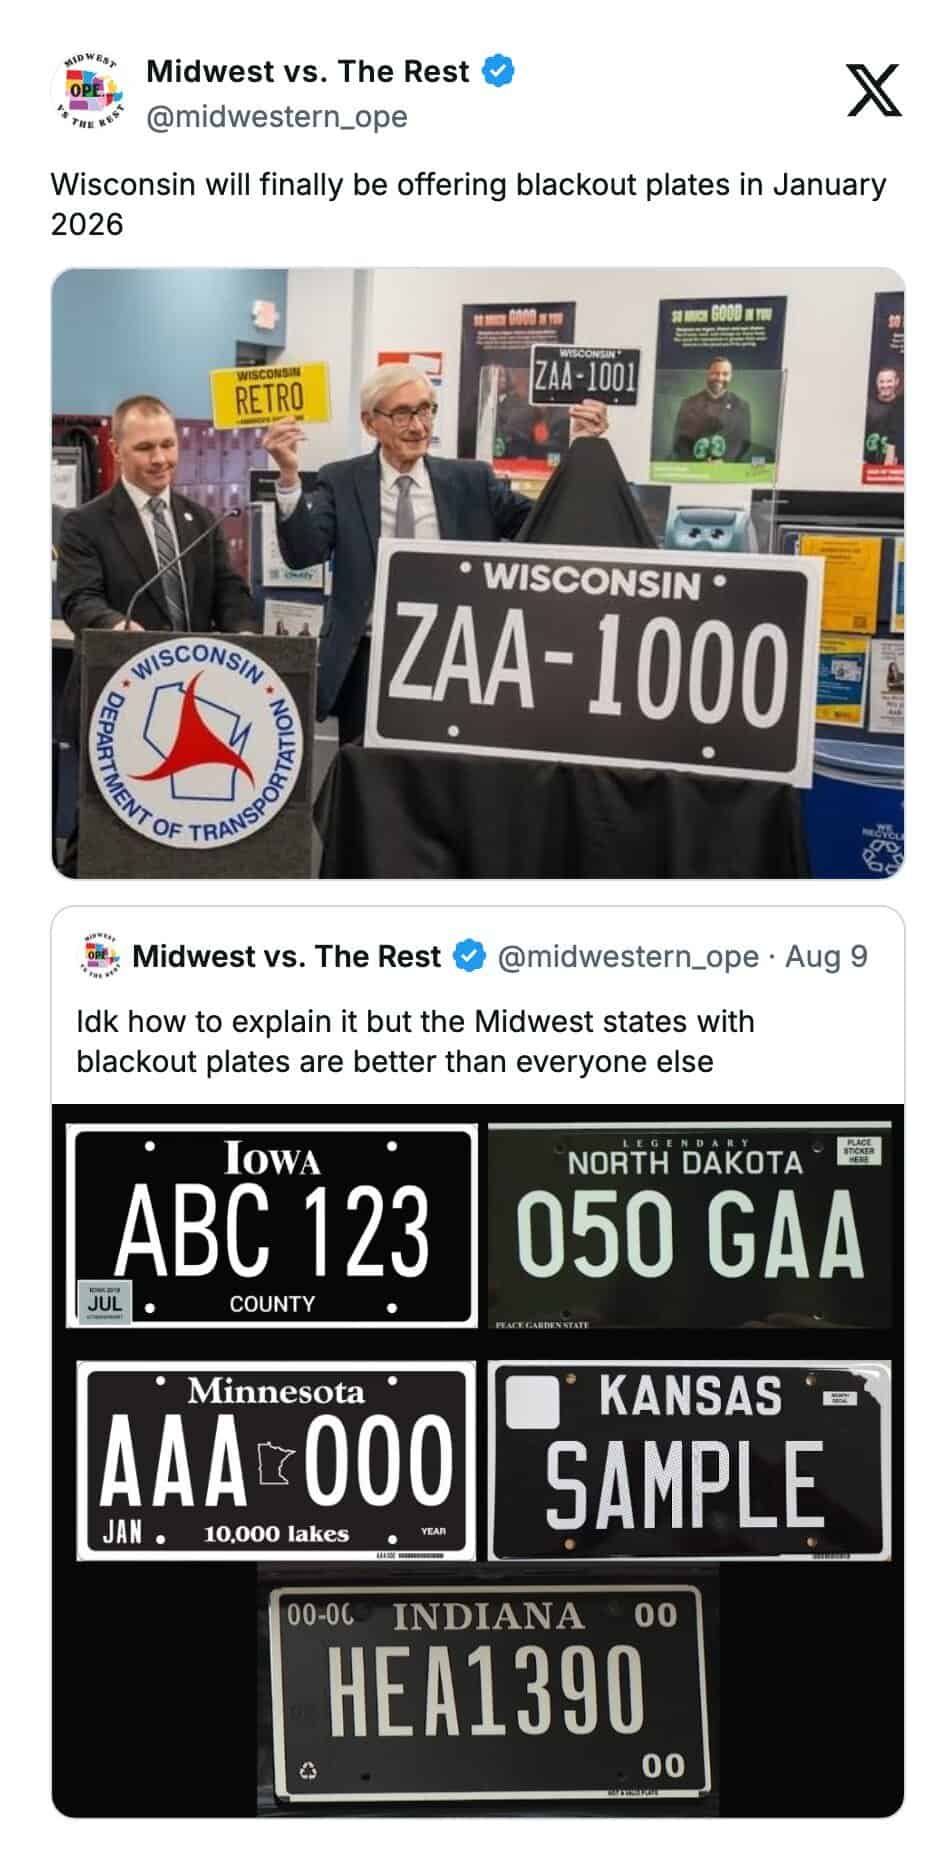This screenshot has width=952, height=1863.
Task: Click the Aug 9 timestamp on the quoted tweet
Action: click(826, 956)
